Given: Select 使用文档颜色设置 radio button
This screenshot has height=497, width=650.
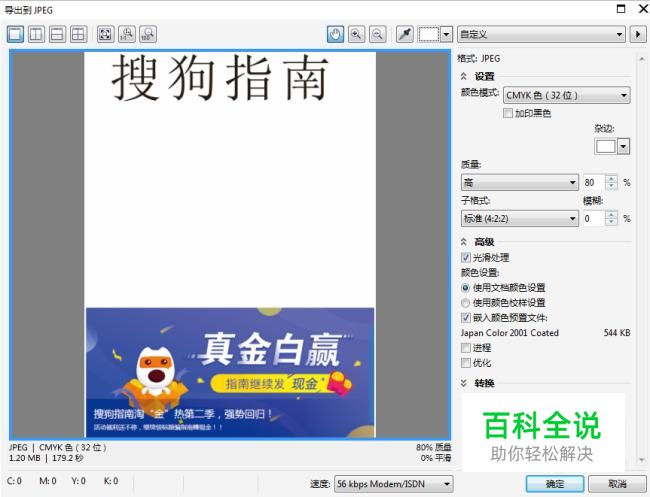Looking at the screenshot, I should pyautogui.click(x=466, y=288).
